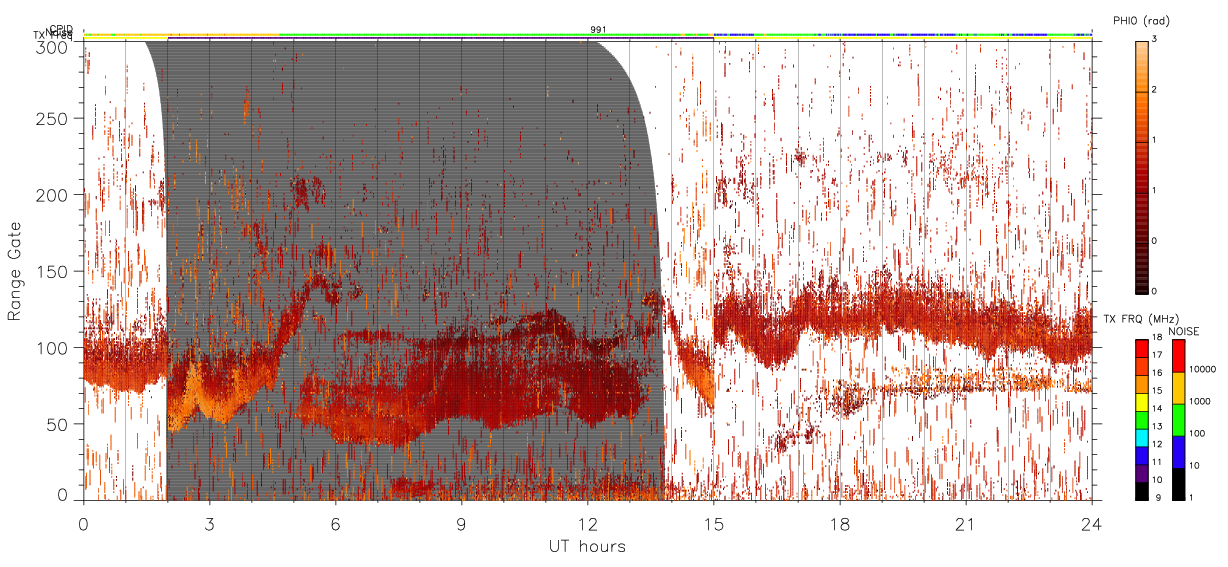The height and width of the screenshot is (567, 1228).
Task: Click the '100' value on NOISE legend
Action: [x=1197, y=433]
